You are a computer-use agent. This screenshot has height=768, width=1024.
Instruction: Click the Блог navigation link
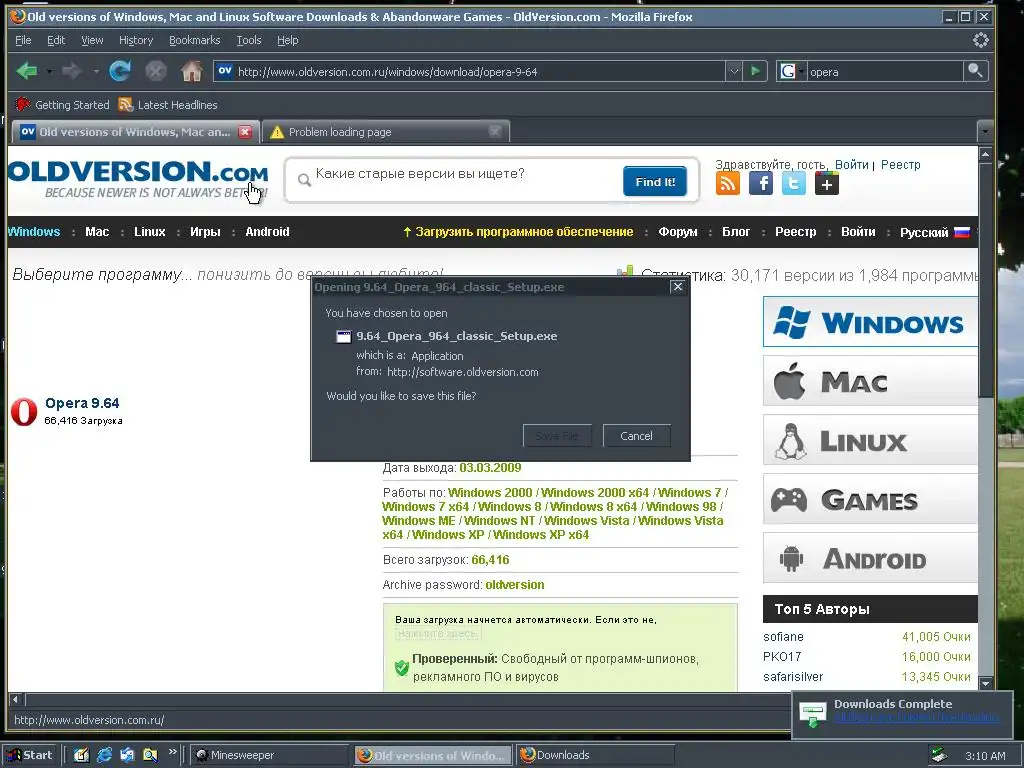(736, 232)
